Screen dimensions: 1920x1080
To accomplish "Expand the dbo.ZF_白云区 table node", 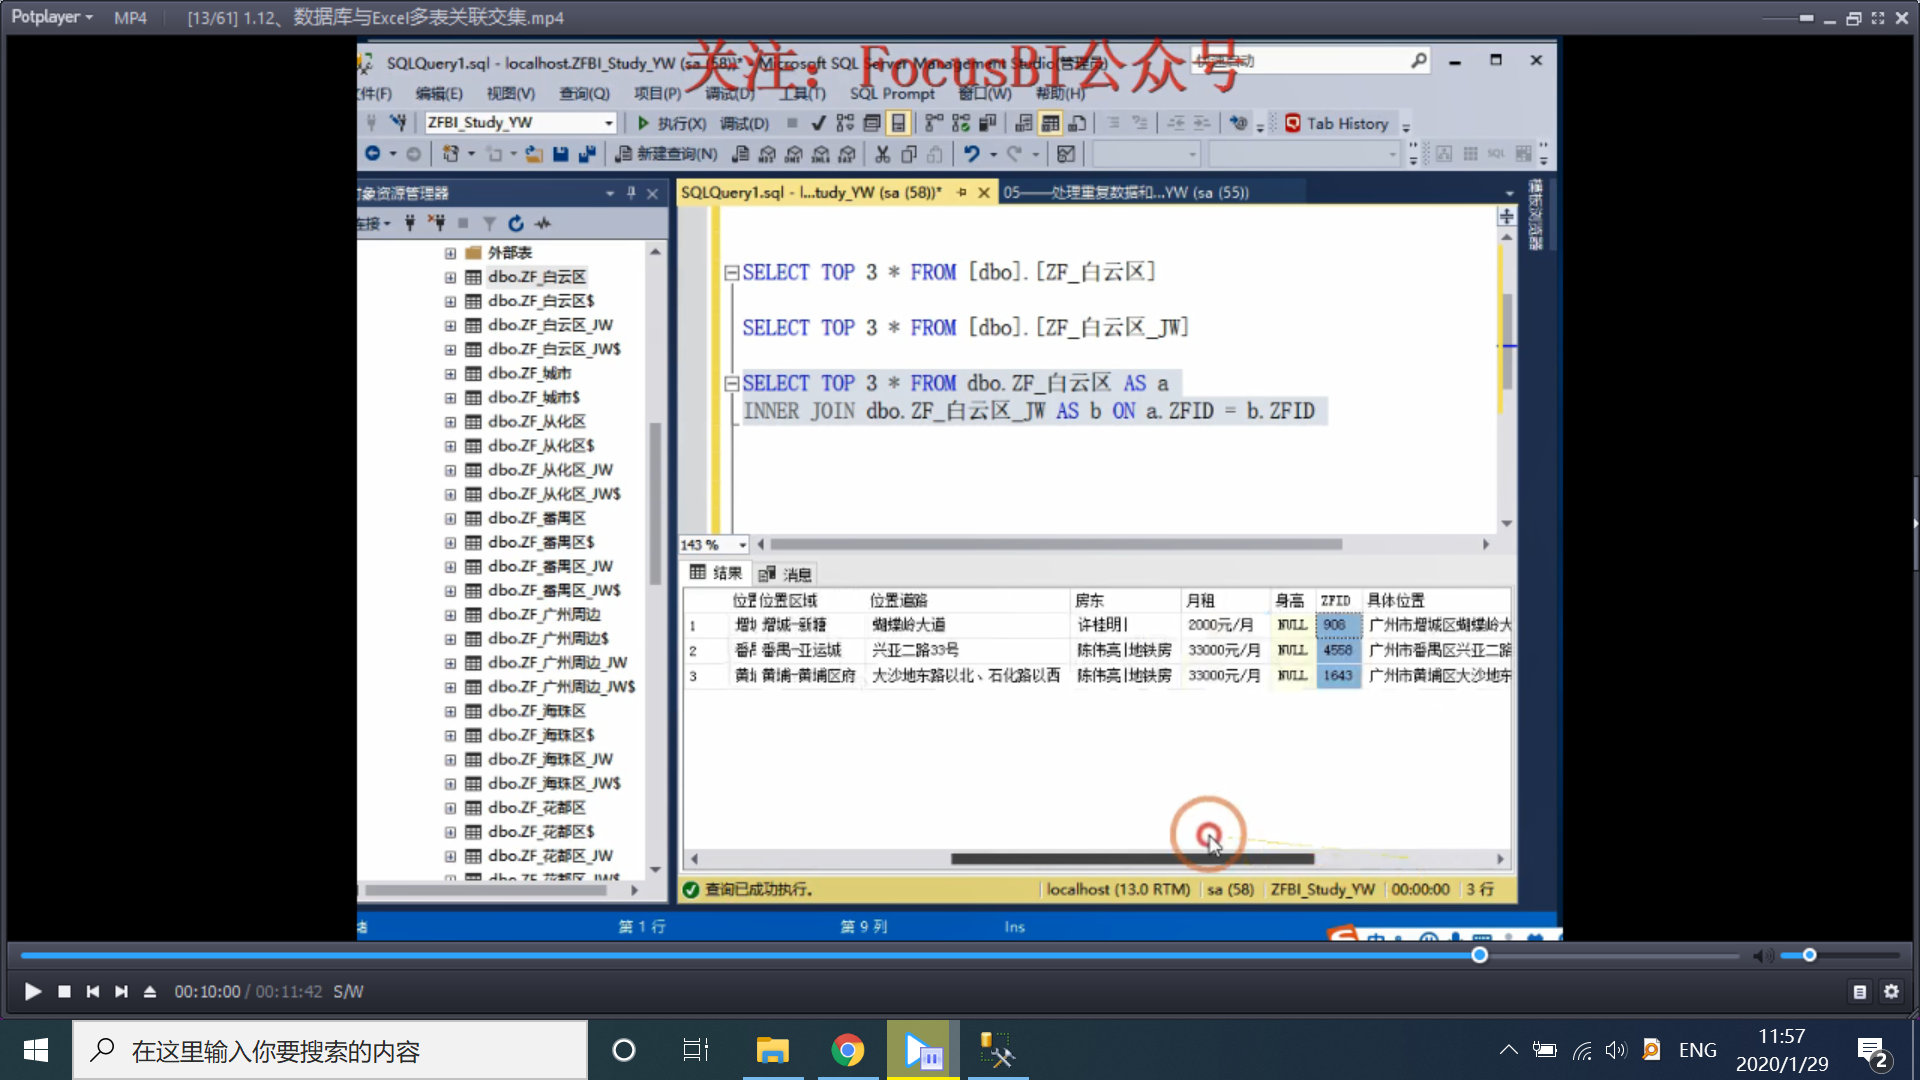I will (x=450, y=277).
